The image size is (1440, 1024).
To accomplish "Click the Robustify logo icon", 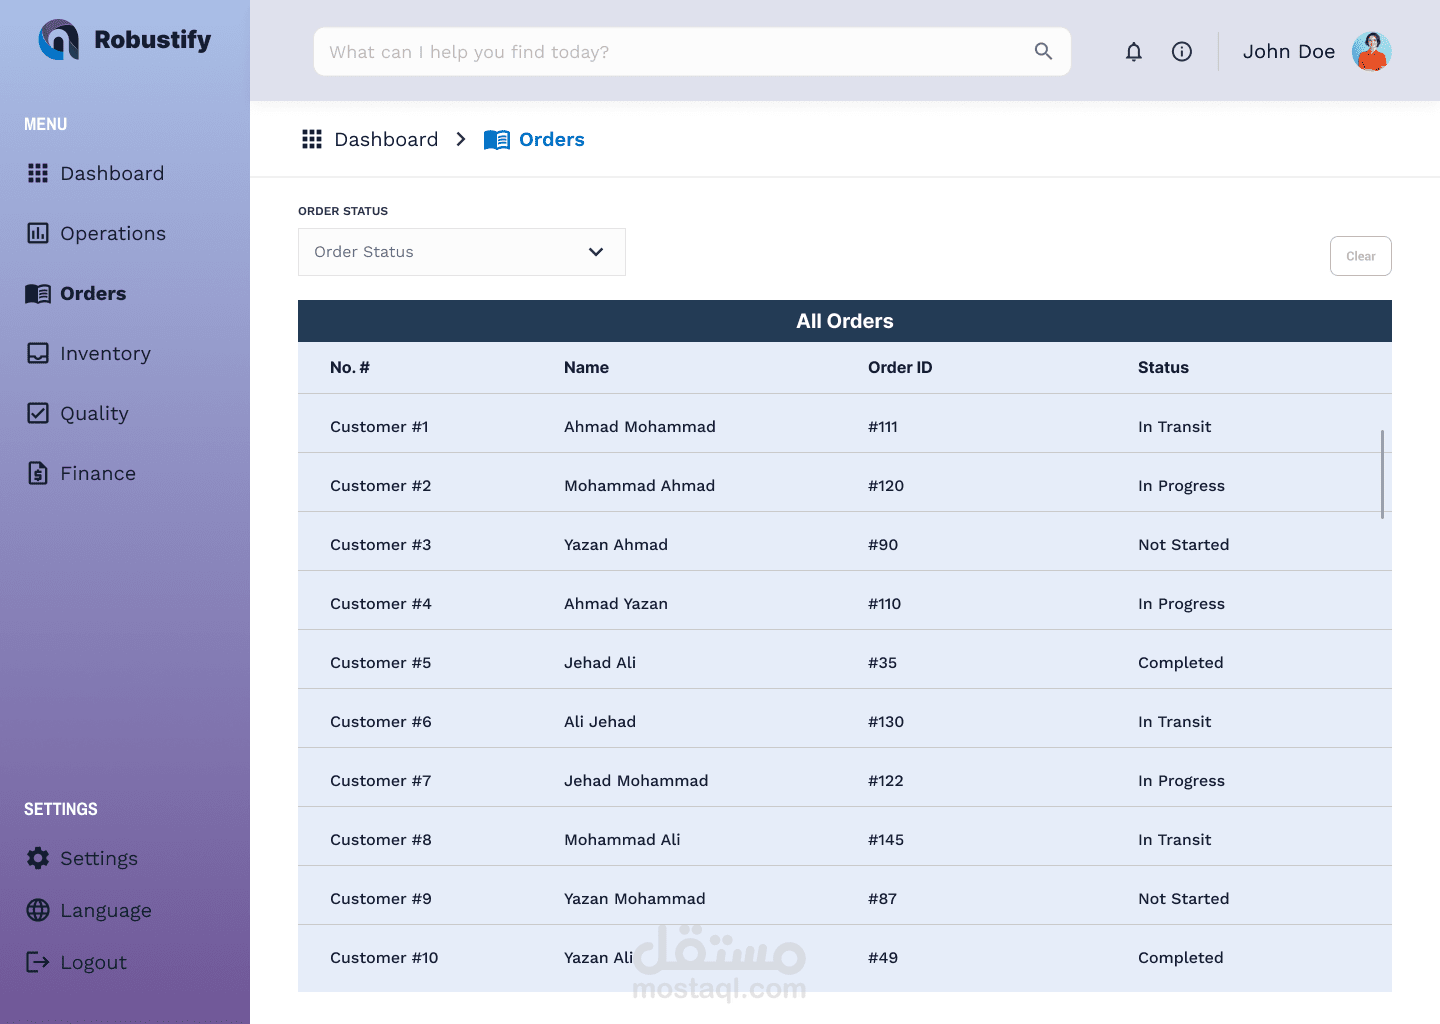I will pyautogui.click(x=59, y=40).
